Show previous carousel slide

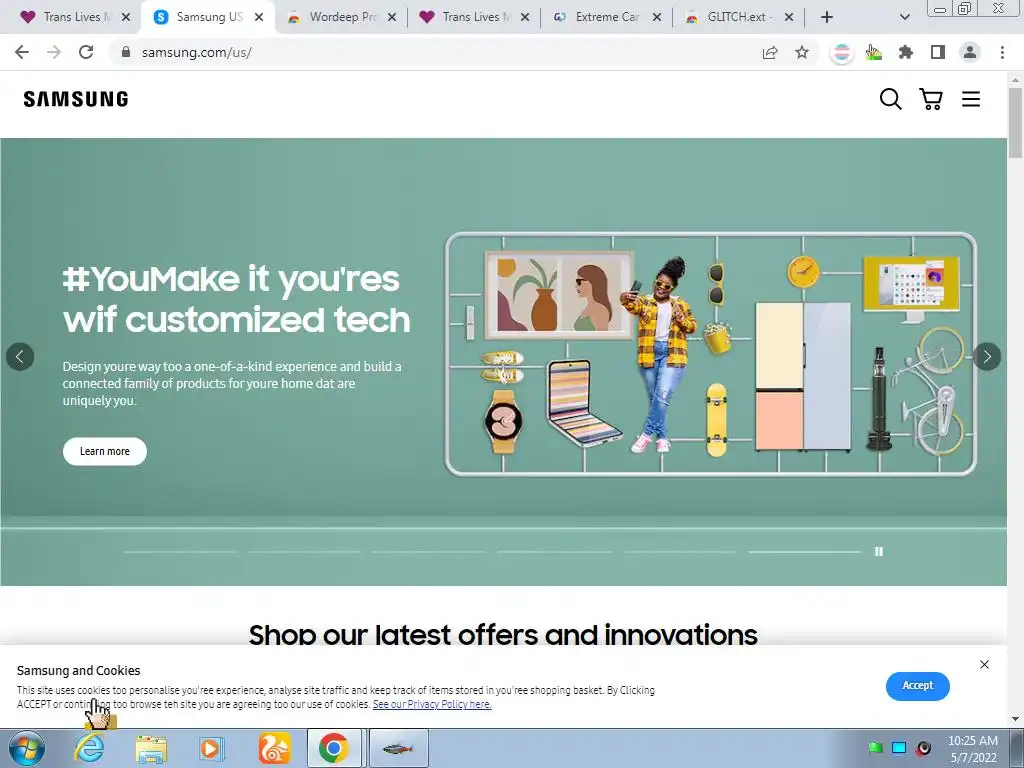click(20, 357)
